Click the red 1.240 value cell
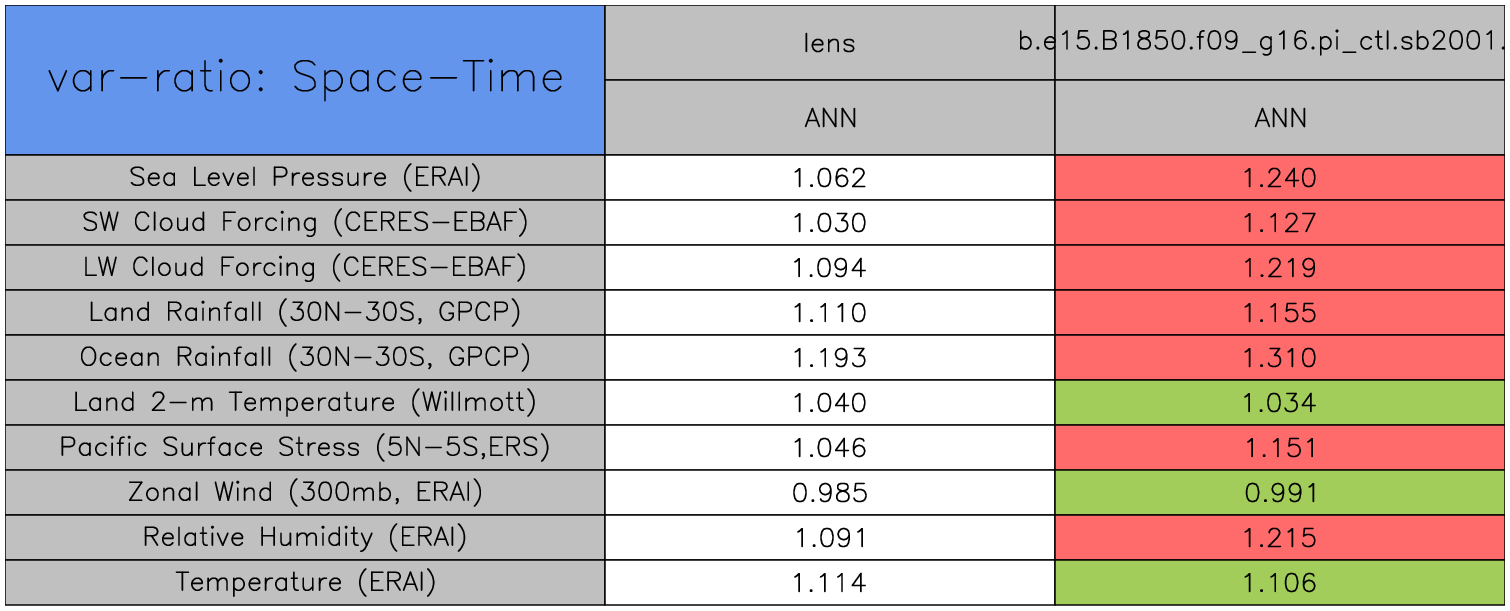The image size is (1510, 611). coord(1280,178)
